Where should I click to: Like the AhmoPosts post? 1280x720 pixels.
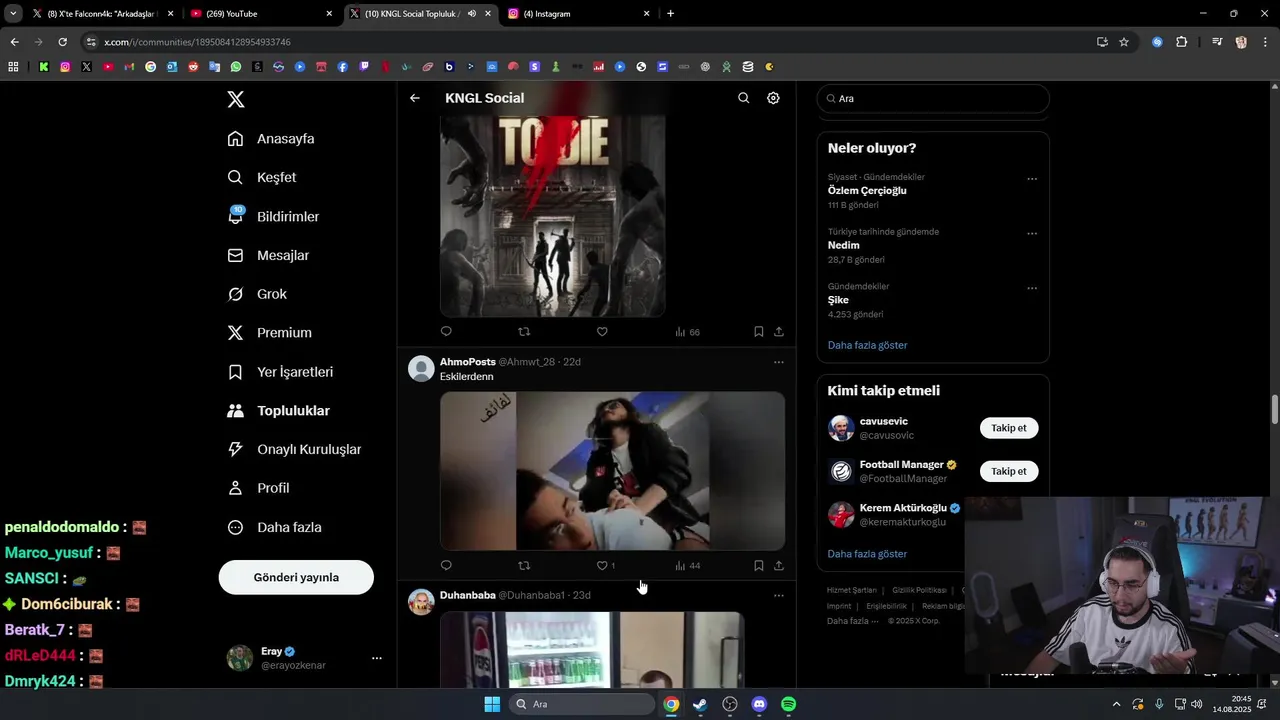pyautogui.click(x=602, y=565)
